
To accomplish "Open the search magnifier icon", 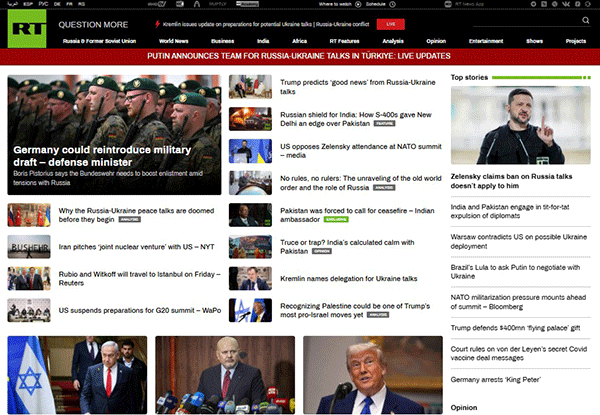I will [x=585, y=20].
